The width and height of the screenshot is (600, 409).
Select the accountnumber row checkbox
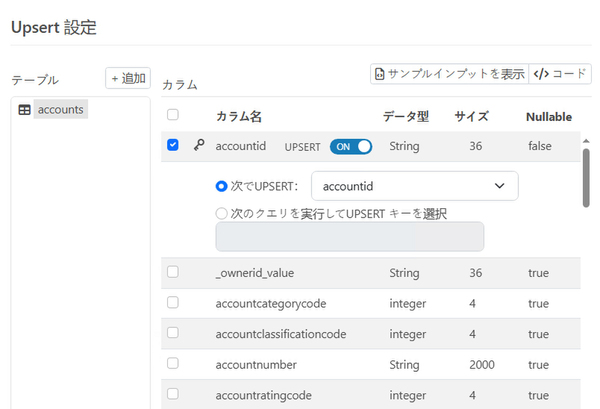173,365
